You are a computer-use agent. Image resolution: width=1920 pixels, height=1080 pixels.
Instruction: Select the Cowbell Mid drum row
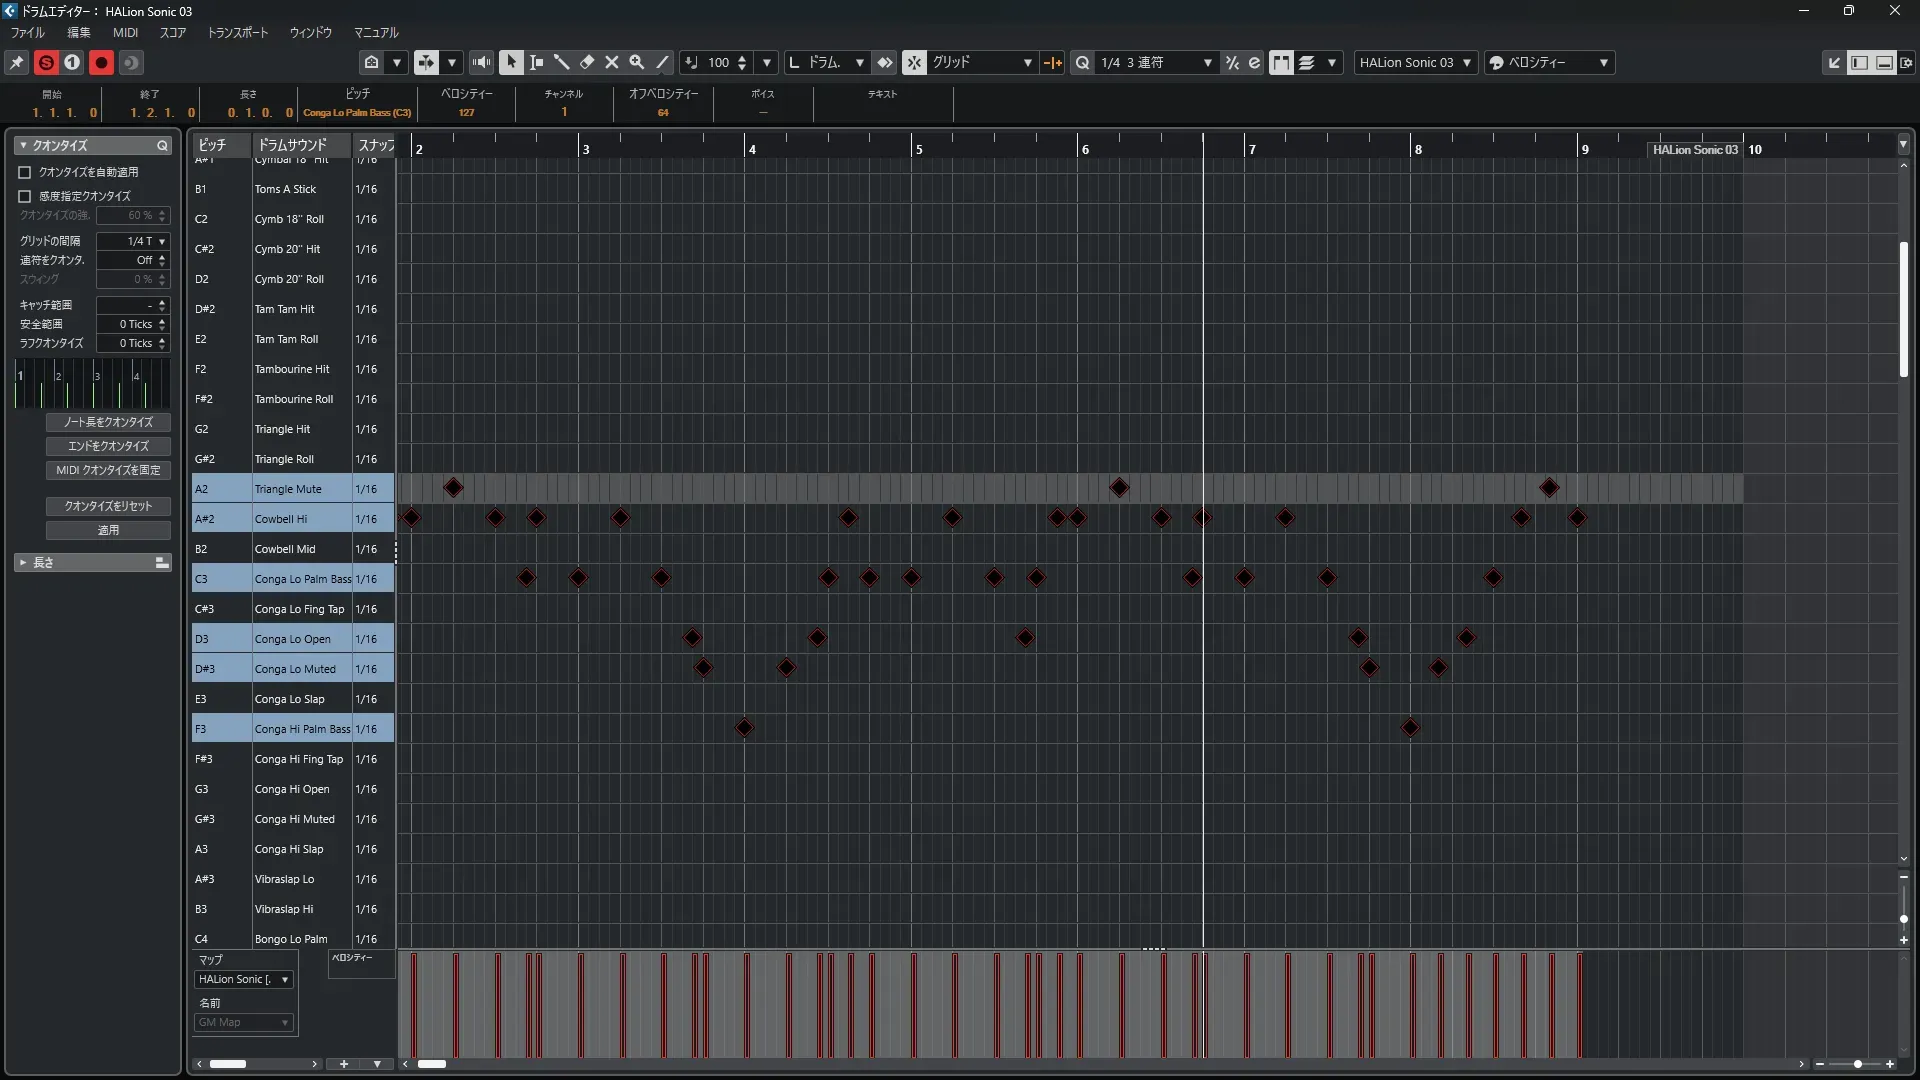(x=285, y=549)
